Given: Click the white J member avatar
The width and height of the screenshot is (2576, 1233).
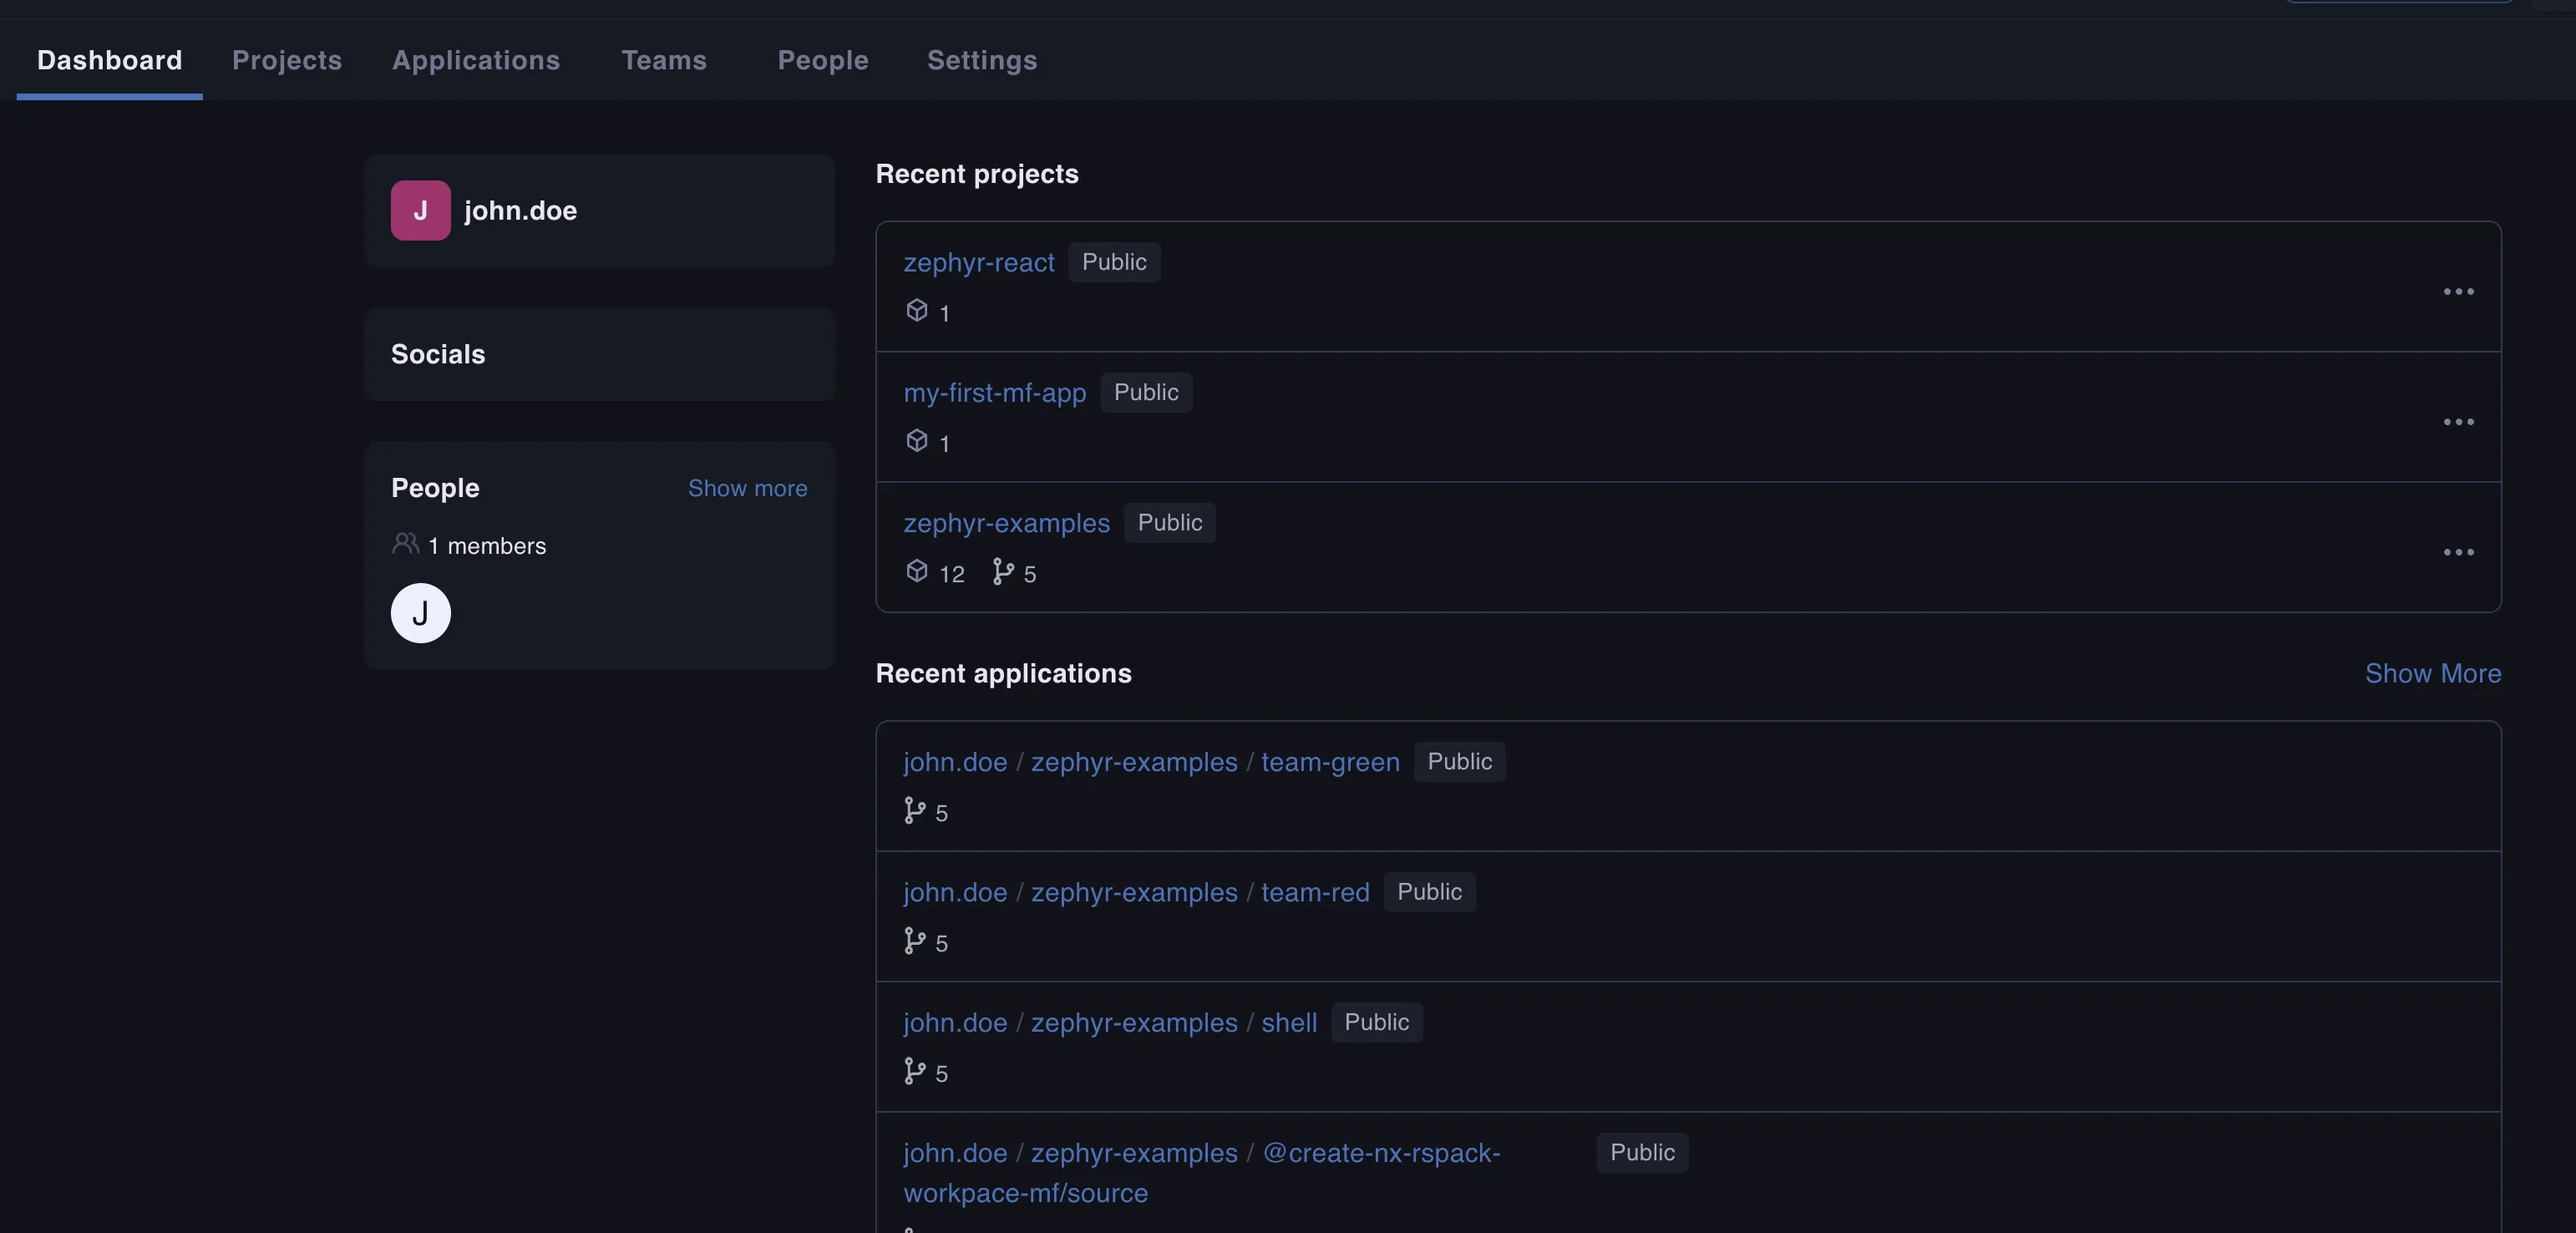Looking at the screenshot, I should pos(420,613).
